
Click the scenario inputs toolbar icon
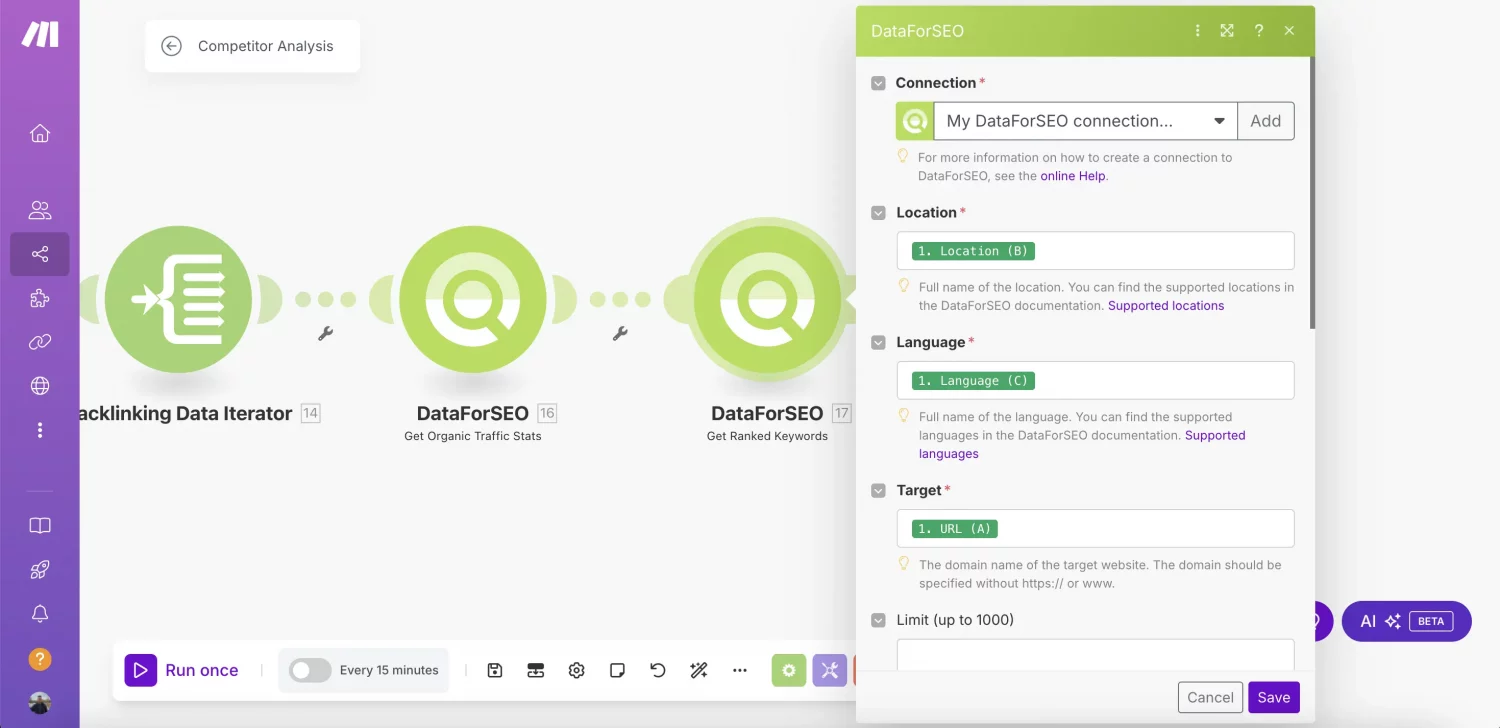point(535,670)
